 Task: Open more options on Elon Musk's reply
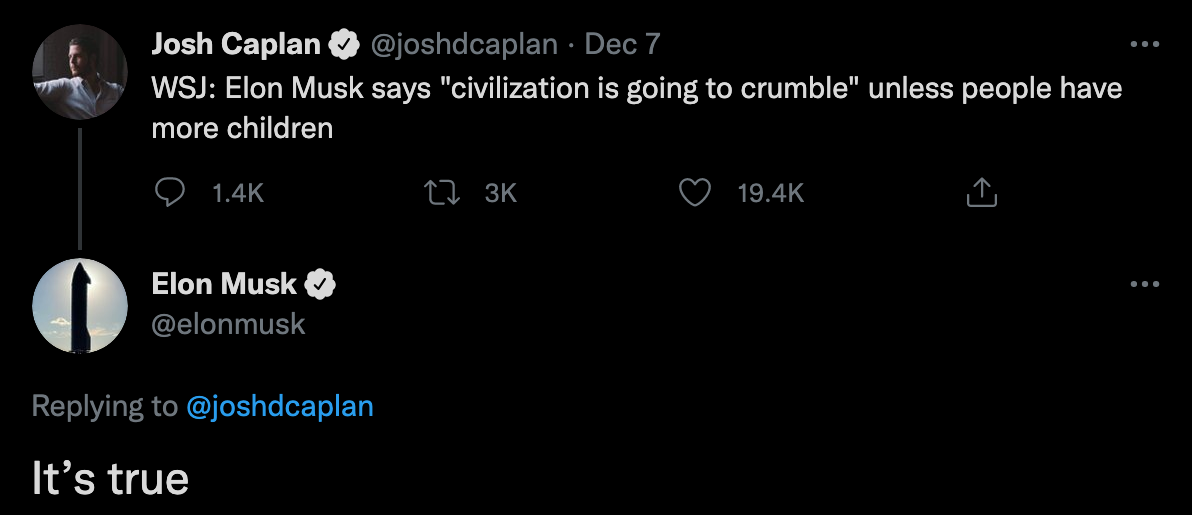tap(1144, 285)
